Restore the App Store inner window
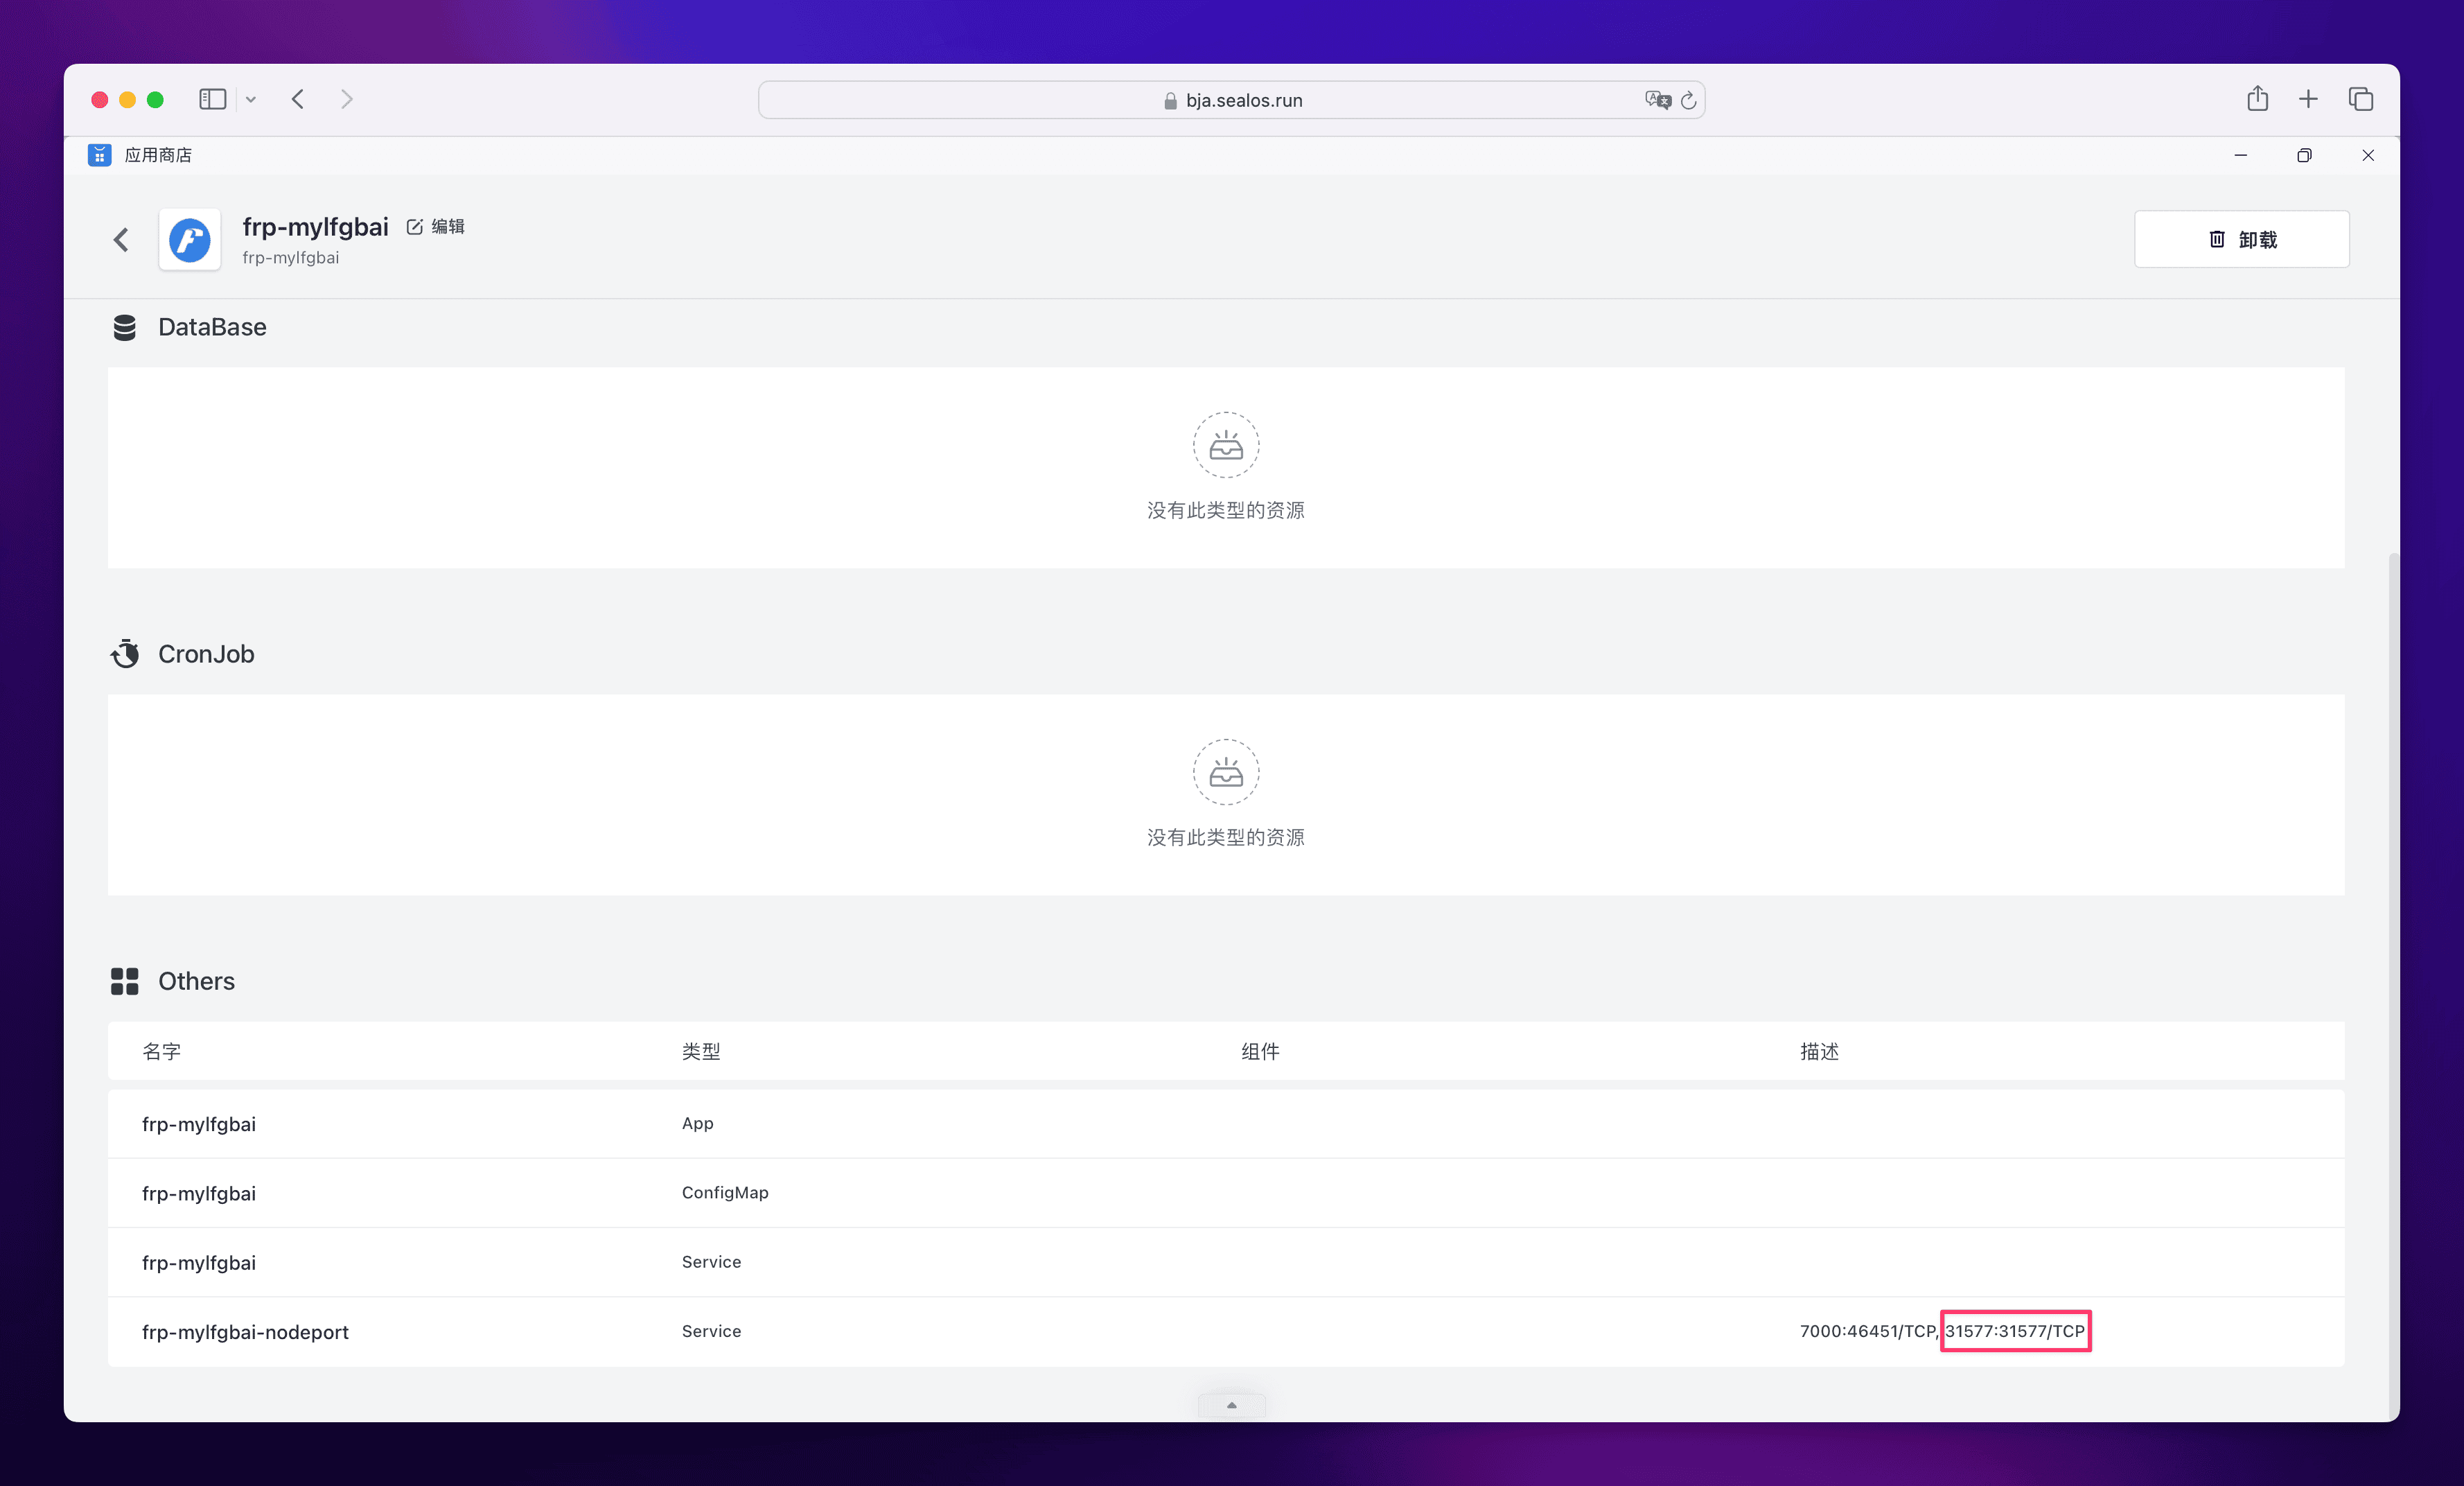Screen dimensions: 2464x1486 pos(2304,155)
